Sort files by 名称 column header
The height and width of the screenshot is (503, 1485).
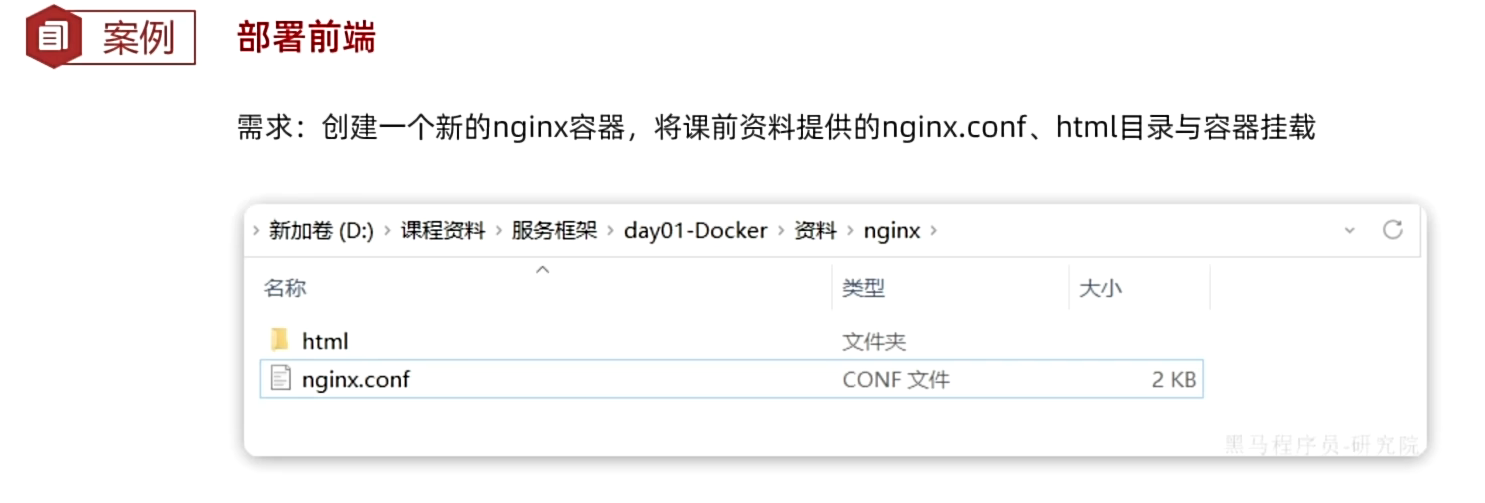click(285, 288)
